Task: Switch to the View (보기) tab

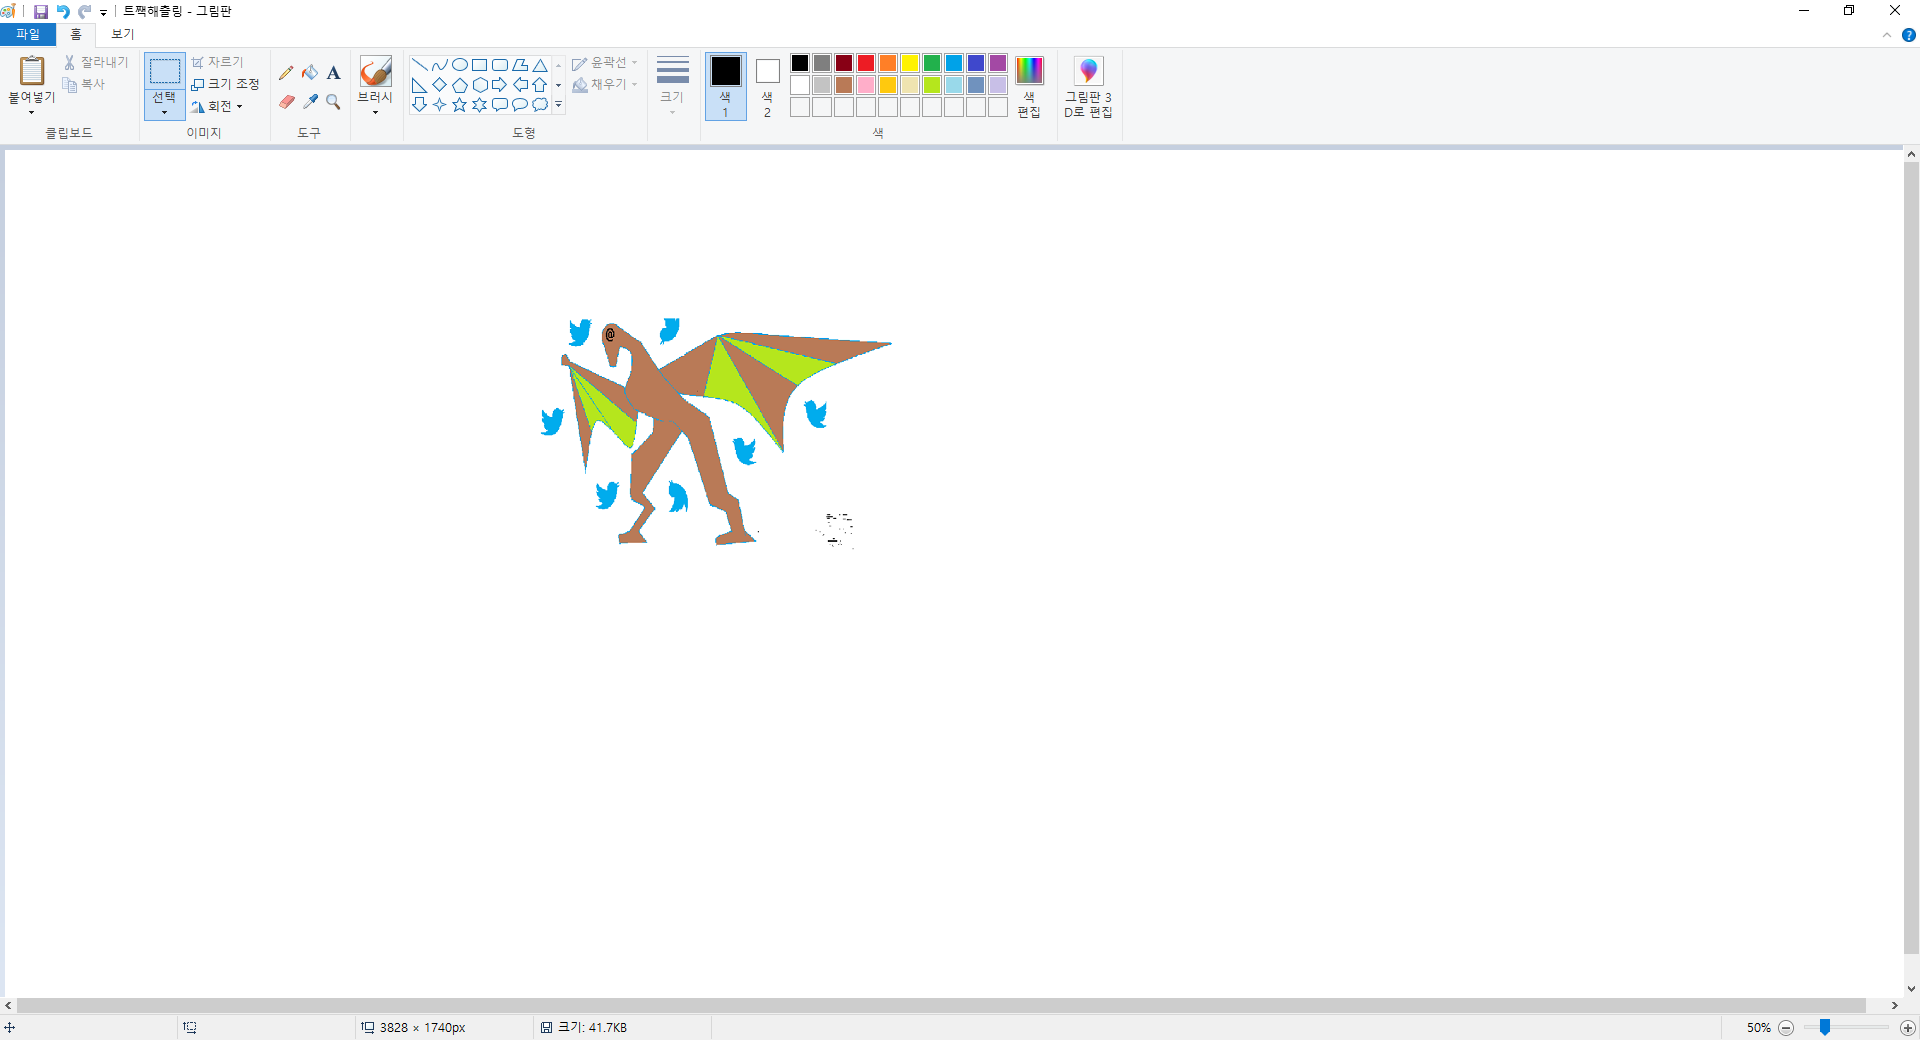Action: pyautogui.click(x=122, y=35)
